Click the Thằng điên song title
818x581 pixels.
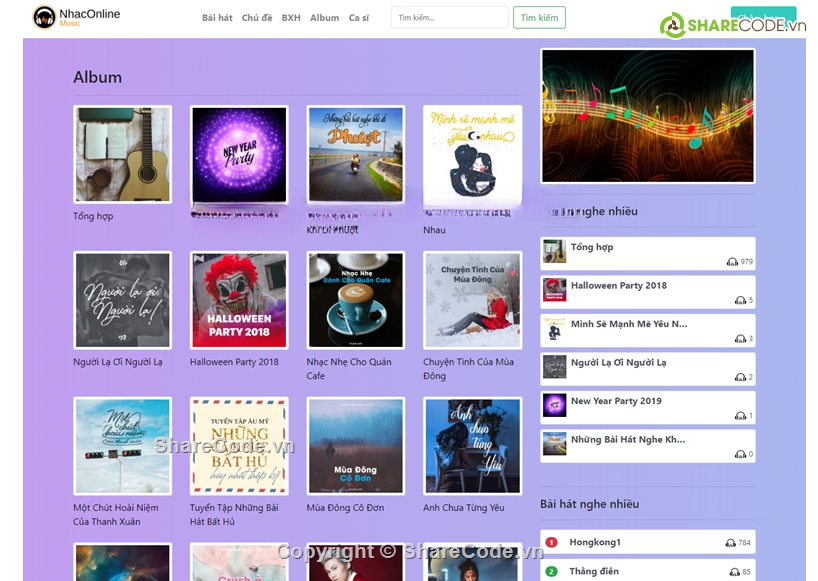[x=594, y=572]
